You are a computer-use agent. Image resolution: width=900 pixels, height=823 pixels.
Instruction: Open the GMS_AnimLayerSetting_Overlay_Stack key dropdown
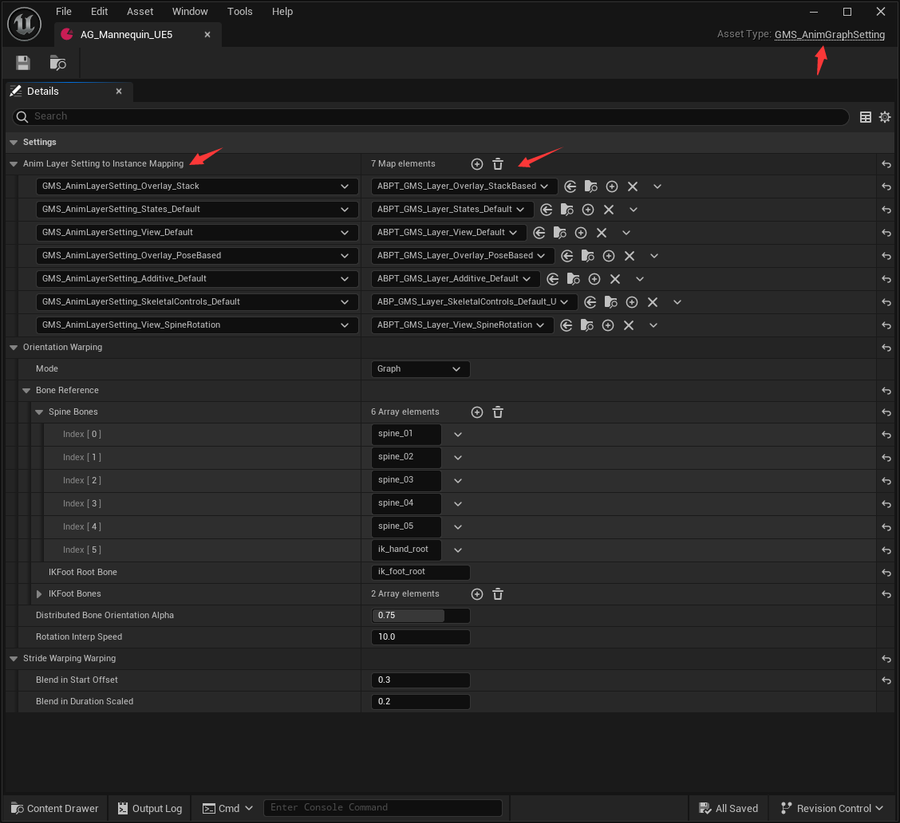tap(197, 187)
